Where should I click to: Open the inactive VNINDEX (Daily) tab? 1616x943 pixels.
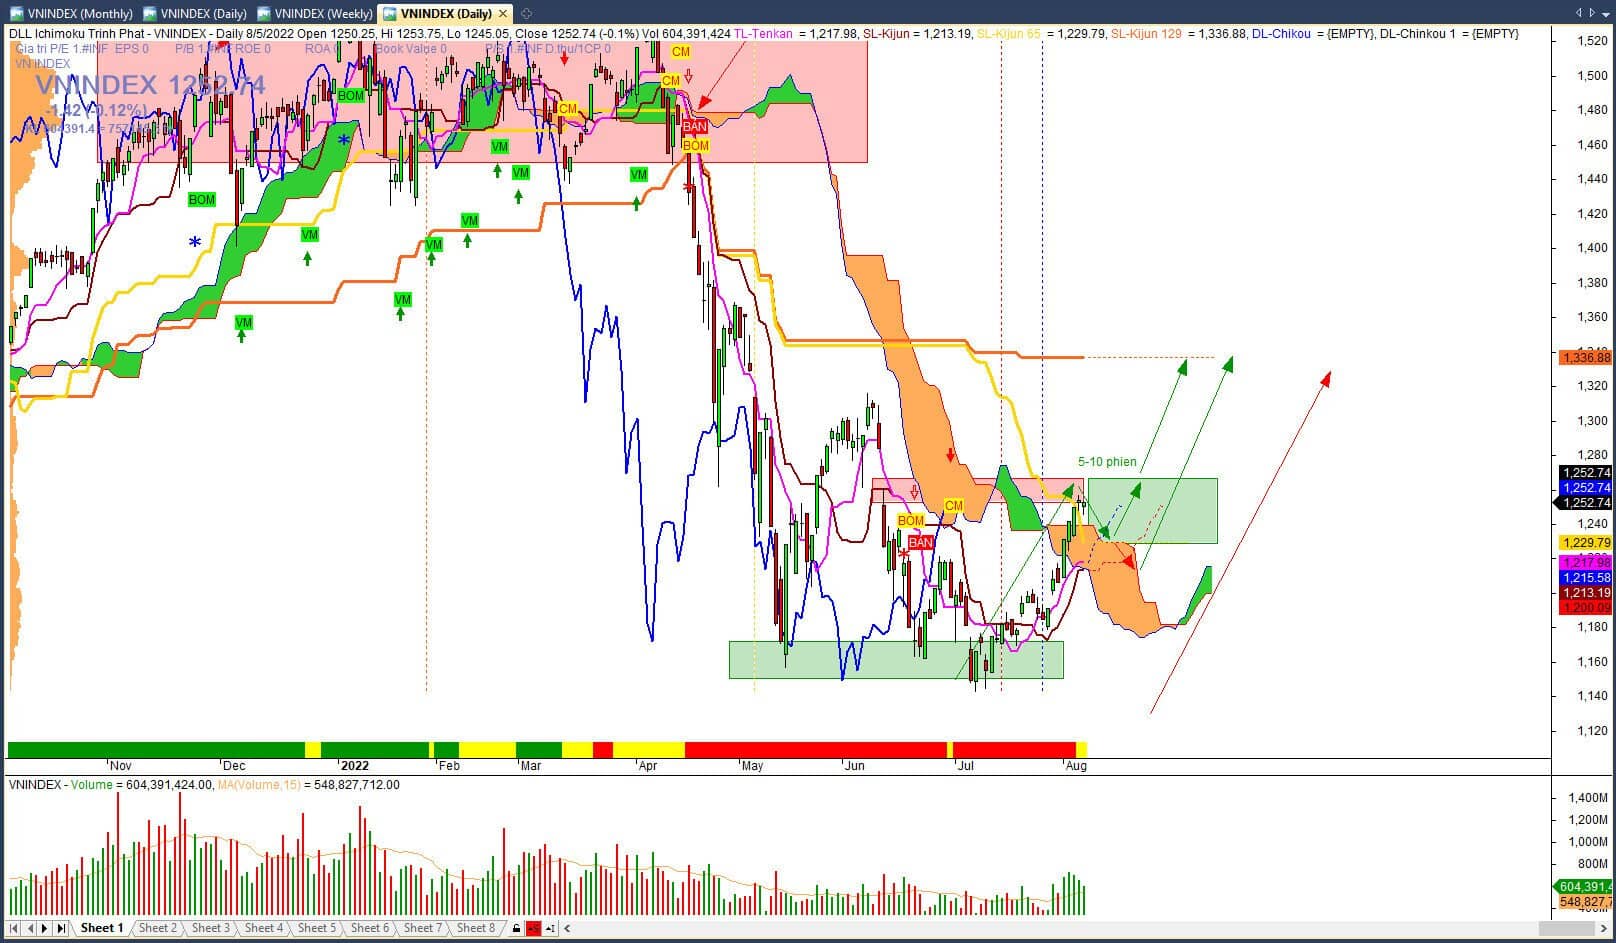(x=194, y=13)
